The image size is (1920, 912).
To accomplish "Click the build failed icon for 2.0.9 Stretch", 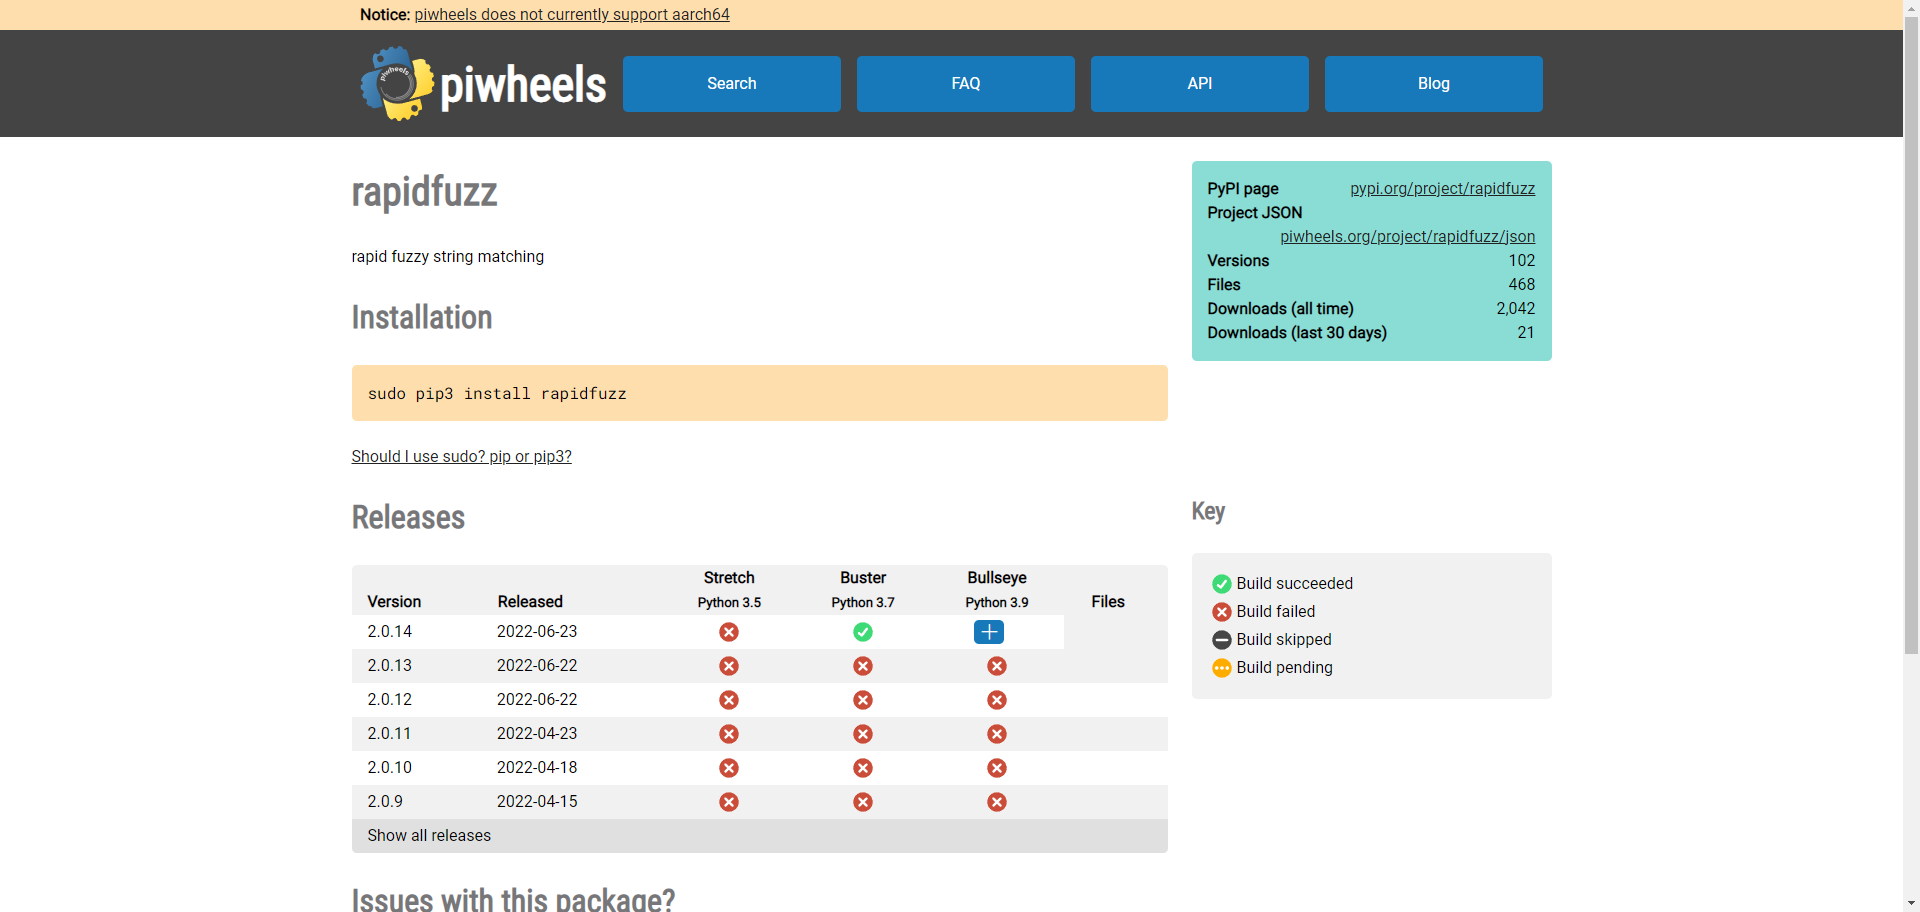I will 729,802.
